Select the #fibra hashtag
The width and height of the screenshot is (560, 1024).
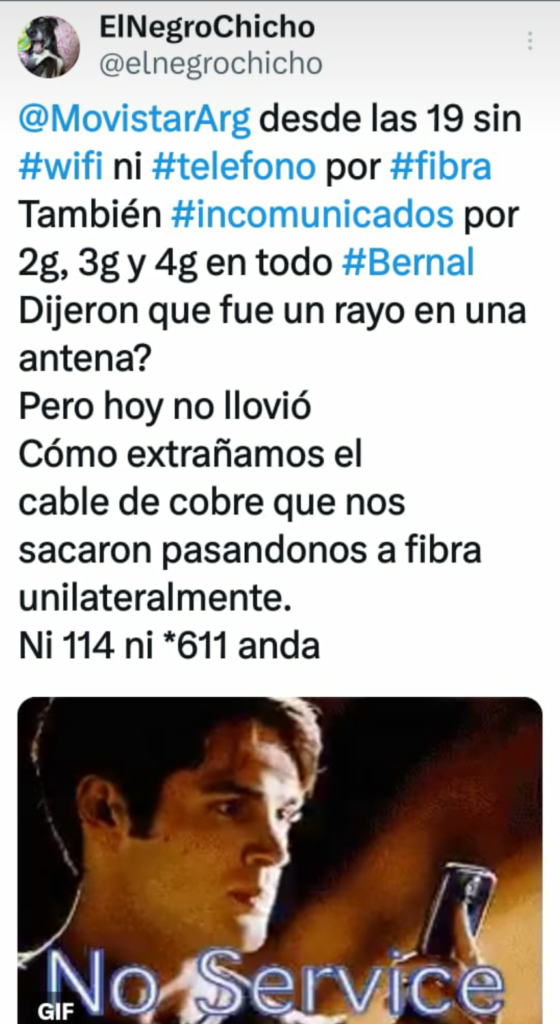441,168
